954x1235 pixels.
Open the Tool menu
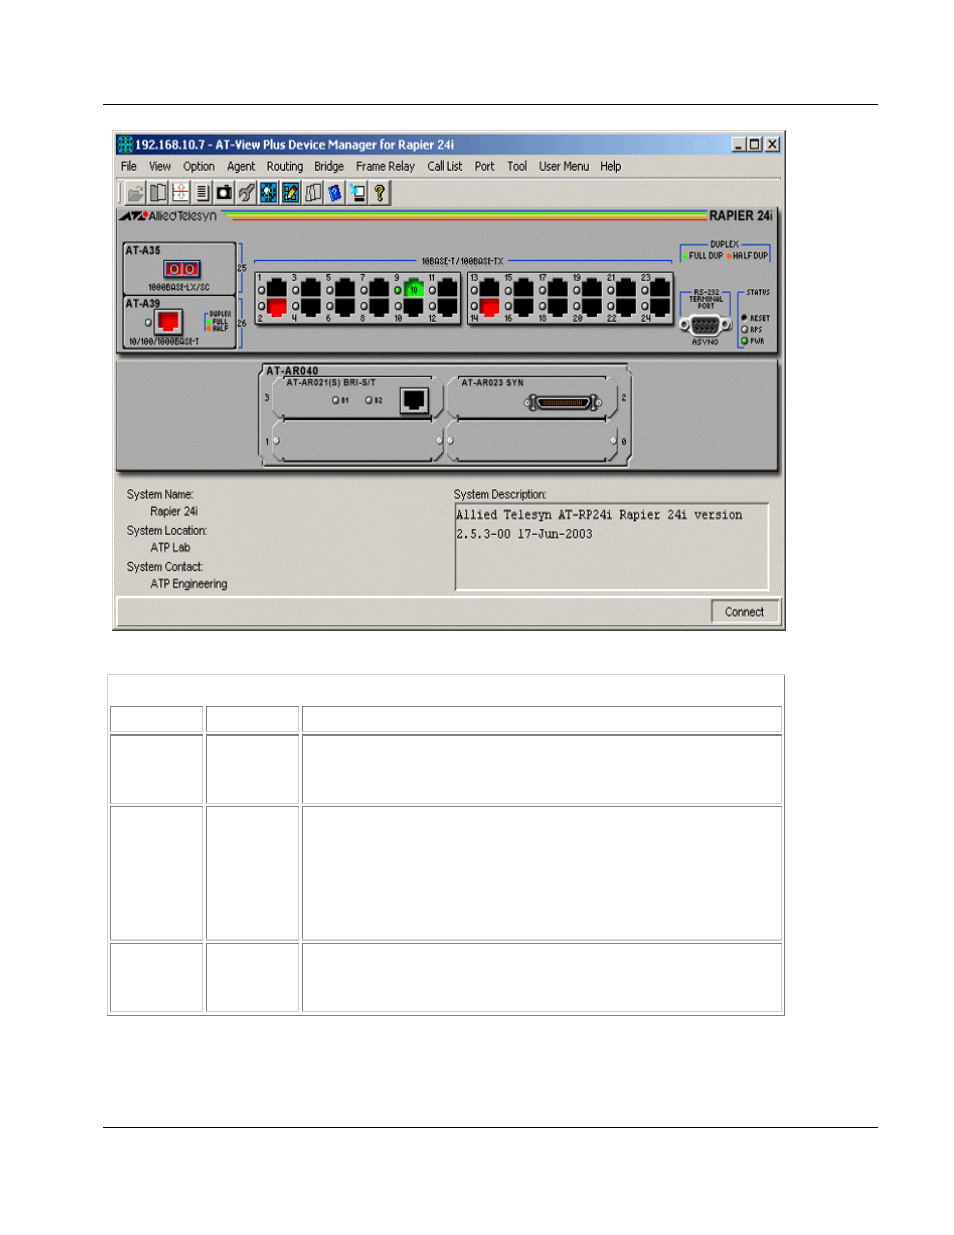tap(517, 167)
